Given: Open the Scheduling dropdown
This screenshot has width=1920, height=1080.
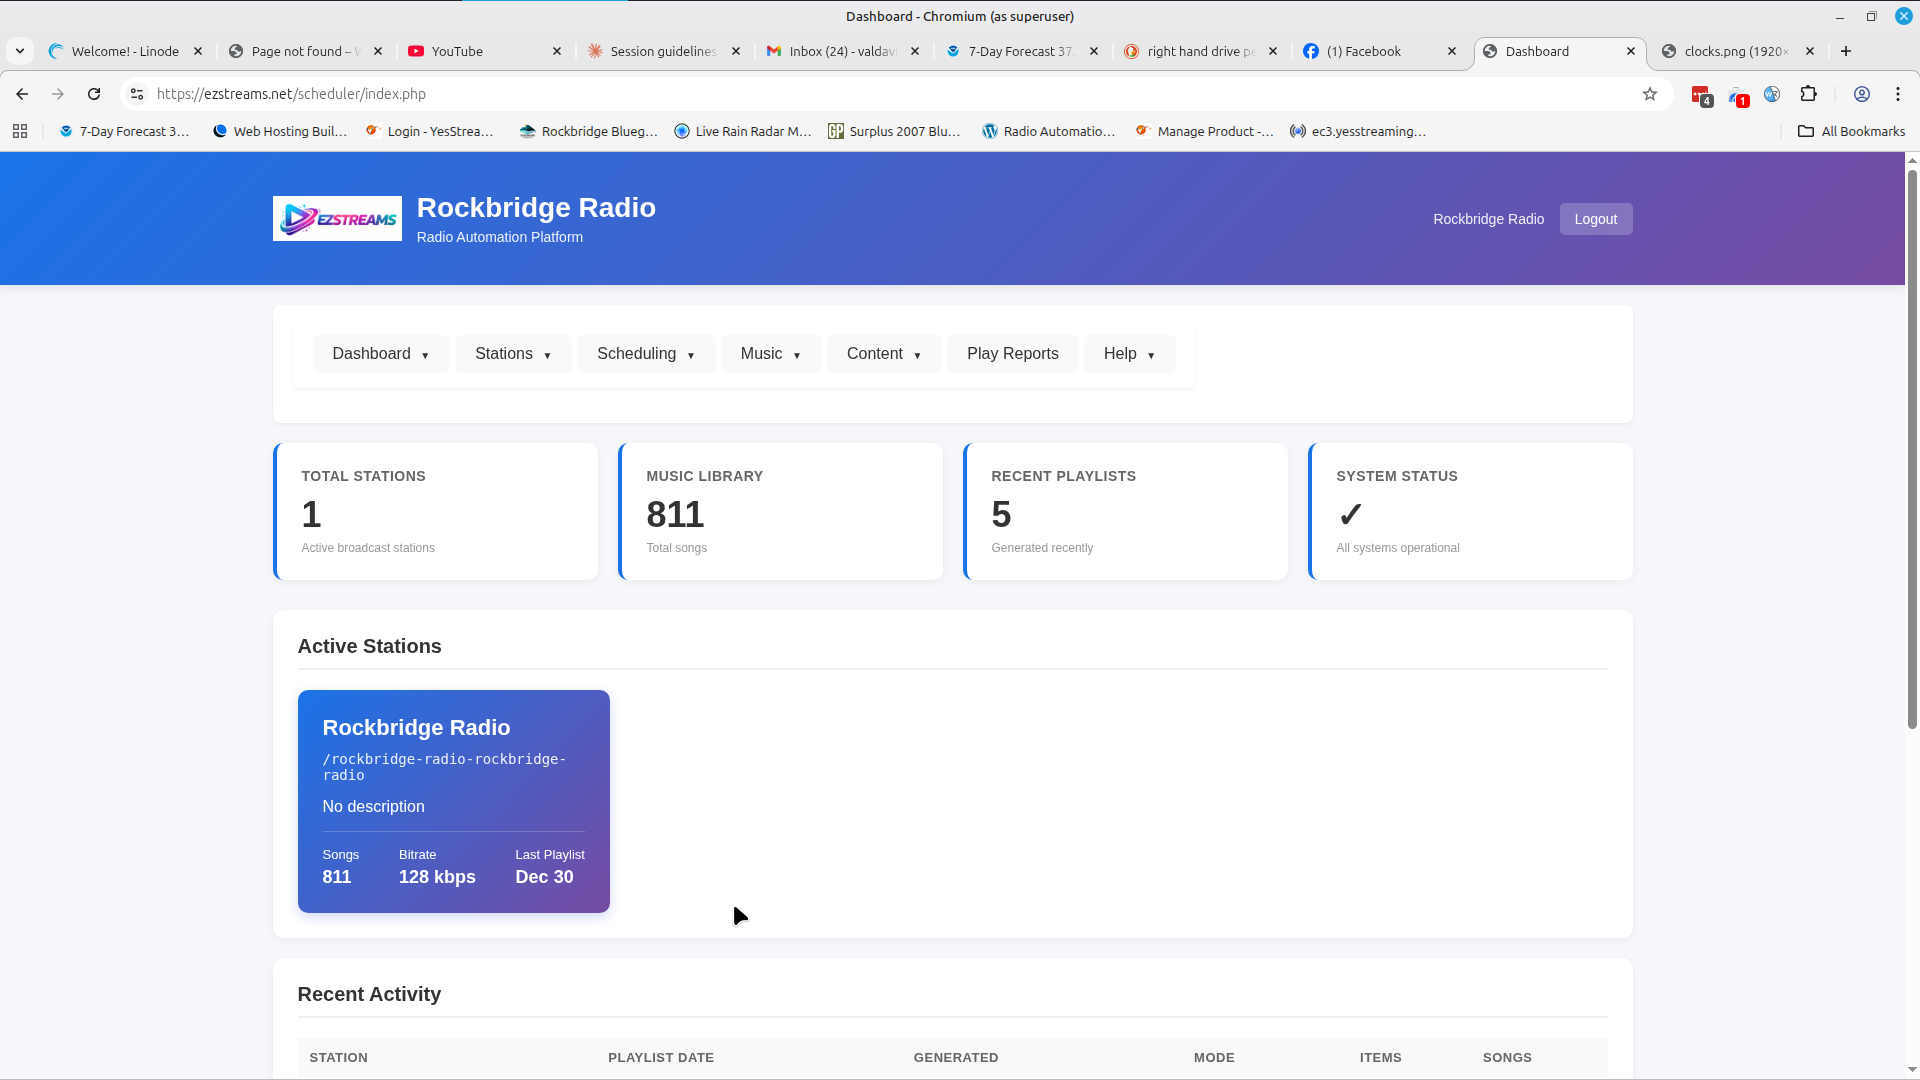Looking at the screenshot, I should pyautogui.click(x=645, y=353).
